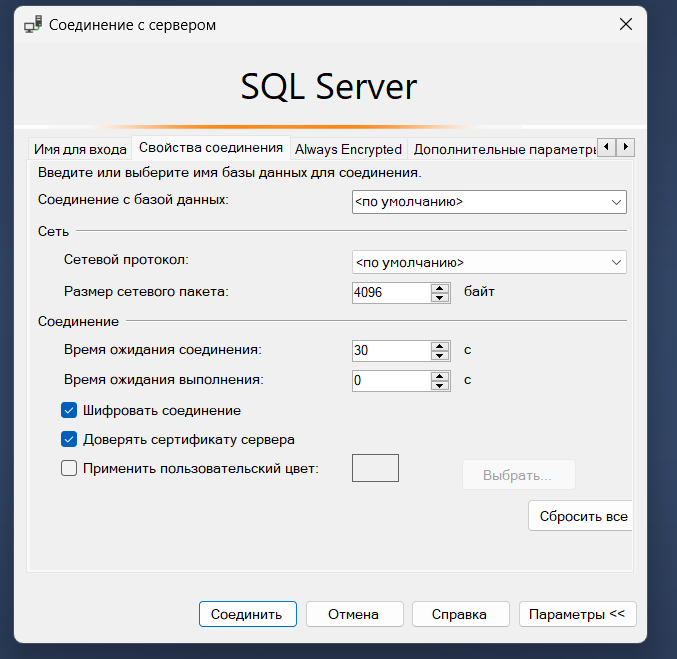Click the Выбрать... color button
The height and width of the screenshot is (659, 677).
coord(519,475)
